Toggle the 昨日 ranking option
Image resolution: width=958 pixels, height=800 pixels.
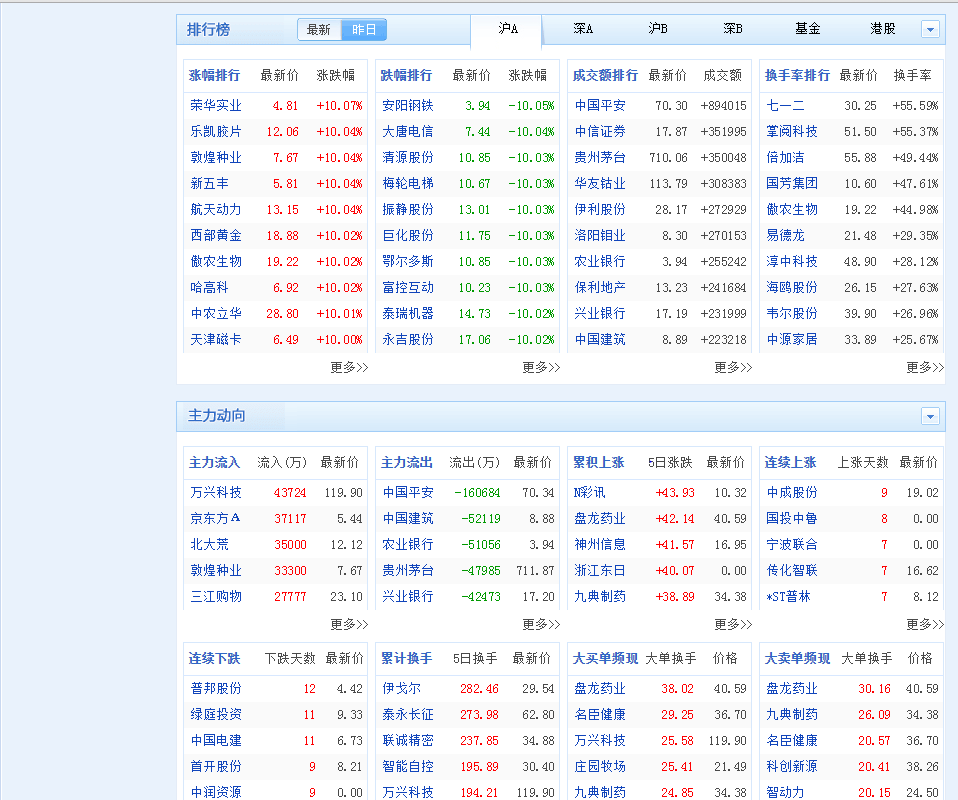(364, 30)
